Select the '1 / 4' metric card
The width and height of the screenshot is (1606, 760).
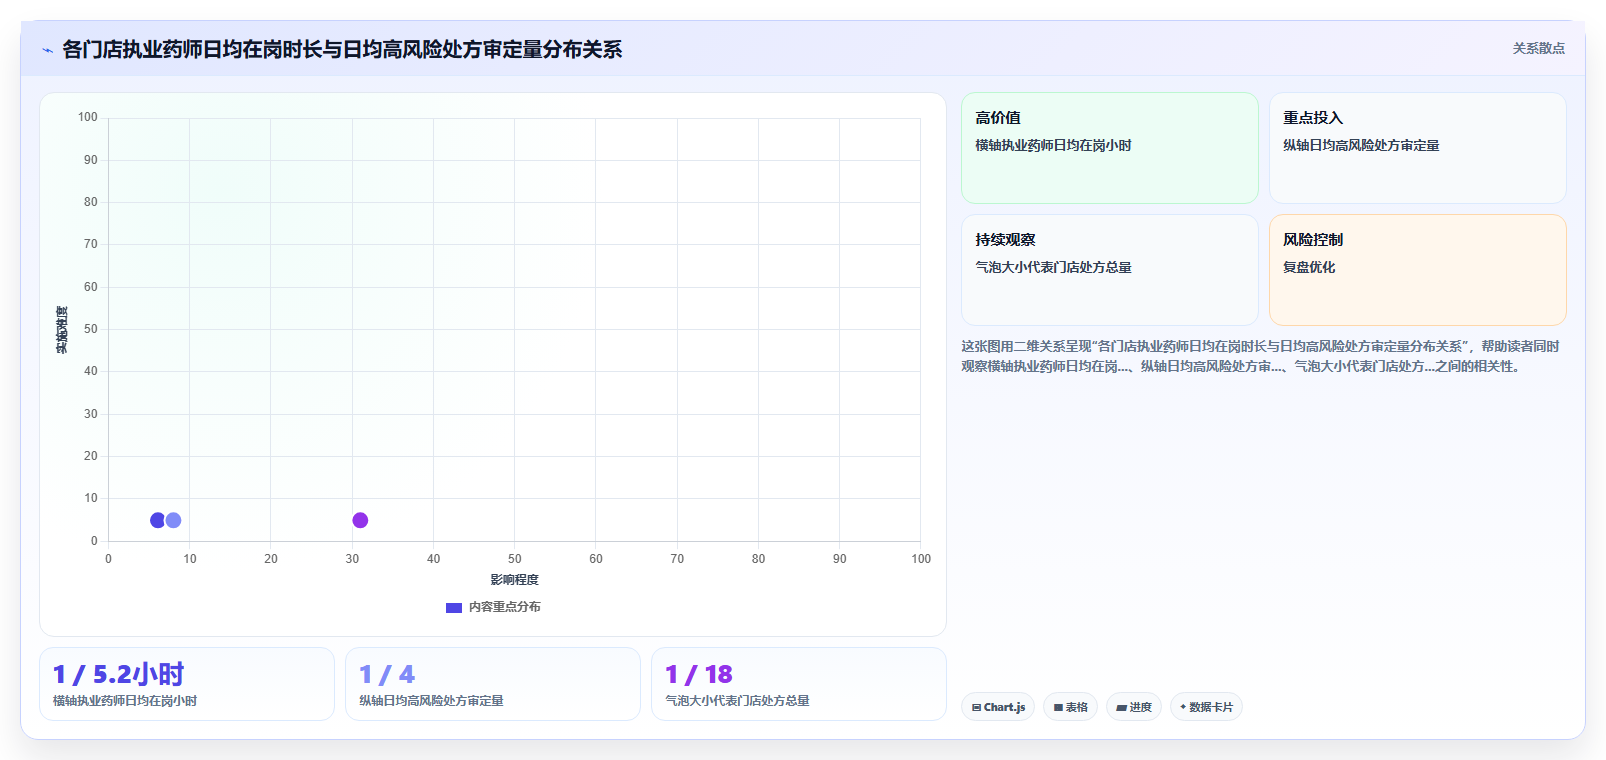click(493, 684)
